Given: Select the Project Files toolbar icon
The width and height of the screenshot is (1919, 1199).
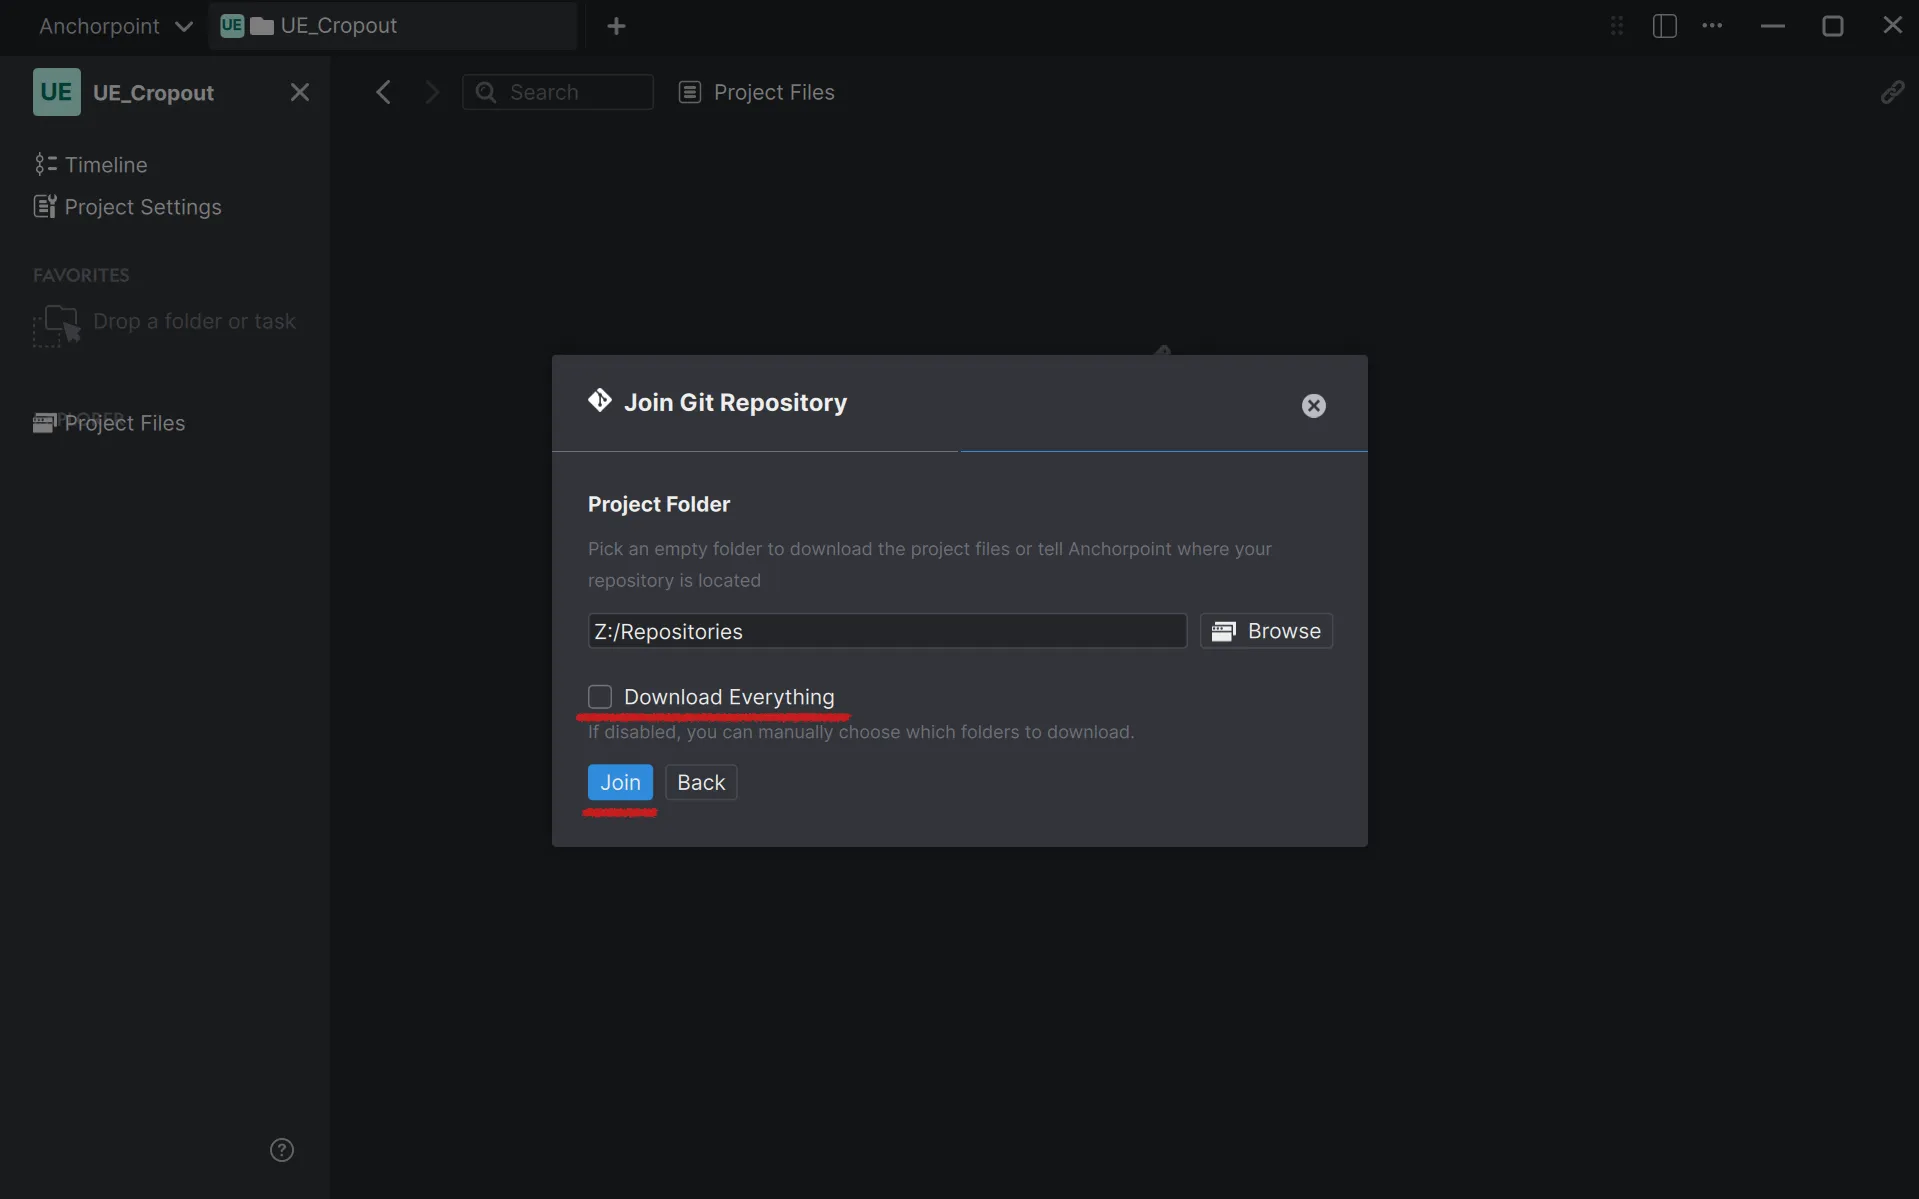Looking at the screenshot, I should point(690,92).
